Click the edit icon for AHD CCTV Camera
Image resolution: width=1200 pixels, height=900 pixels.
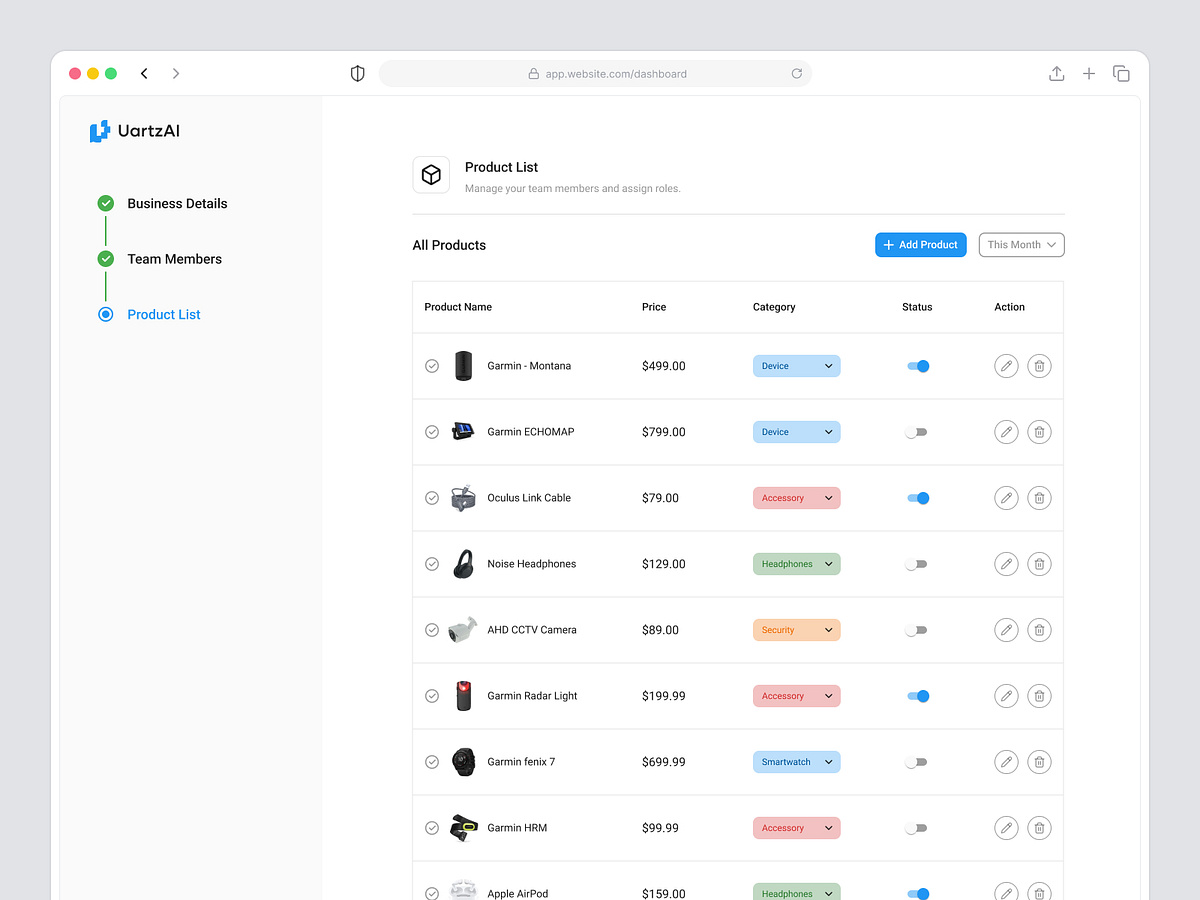[1006, 630]
